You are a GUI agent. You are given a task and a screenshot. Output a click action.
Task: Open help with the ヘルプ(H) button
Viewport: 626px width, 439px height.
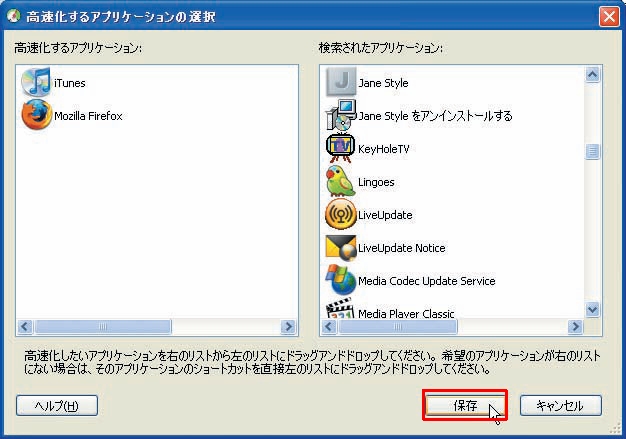[57, 405]
